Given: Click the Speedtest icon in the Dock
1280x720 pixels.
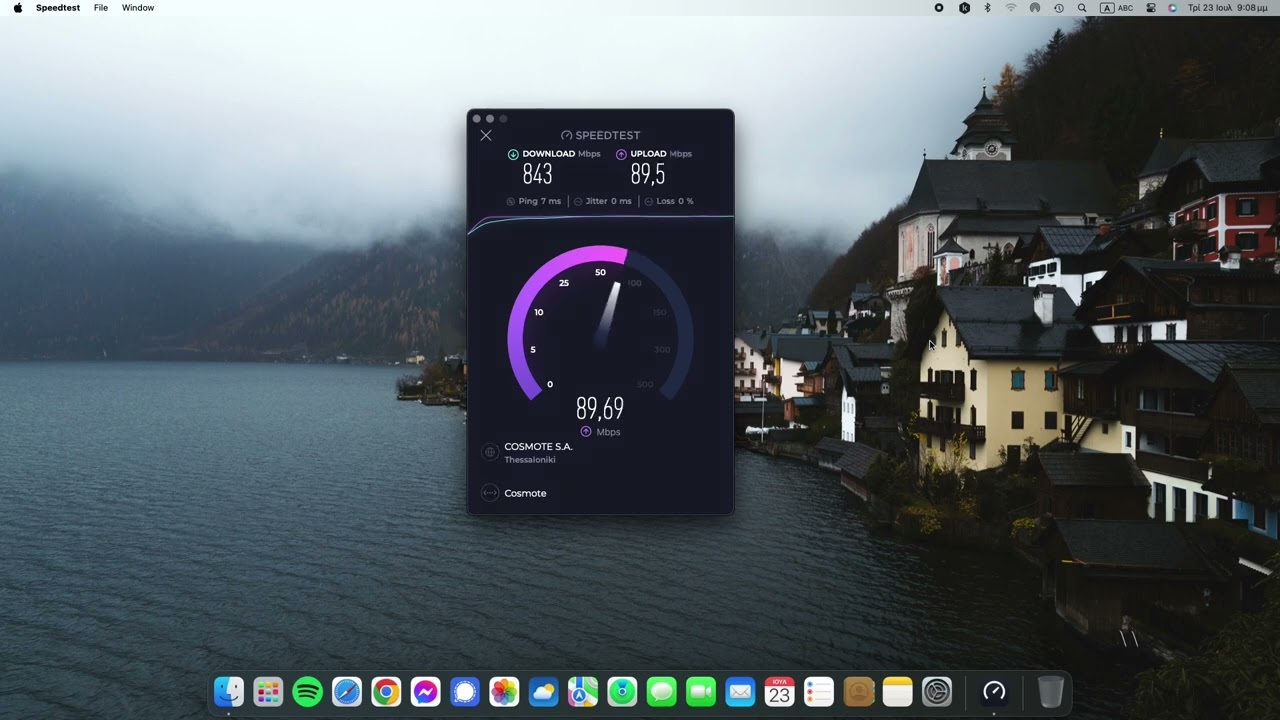Looking at the screenshot, I should point(994,691).
